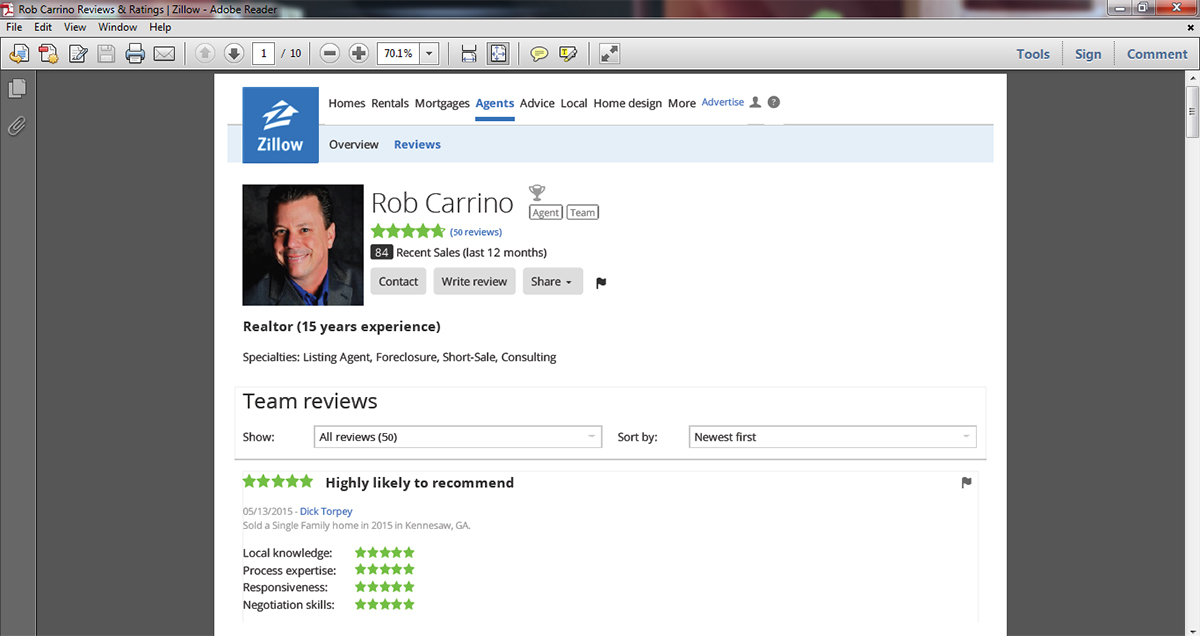Image resolution: width=1200 pixels, height=636 pixels.
Task: Click the page number input field
Action: 264,54
